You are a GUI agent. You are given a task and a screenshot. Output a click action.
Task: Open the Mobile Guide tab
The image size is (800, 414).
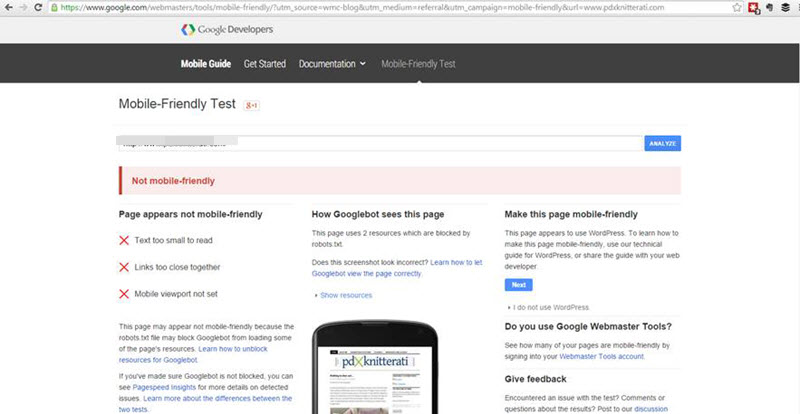(x=205, y=64)
